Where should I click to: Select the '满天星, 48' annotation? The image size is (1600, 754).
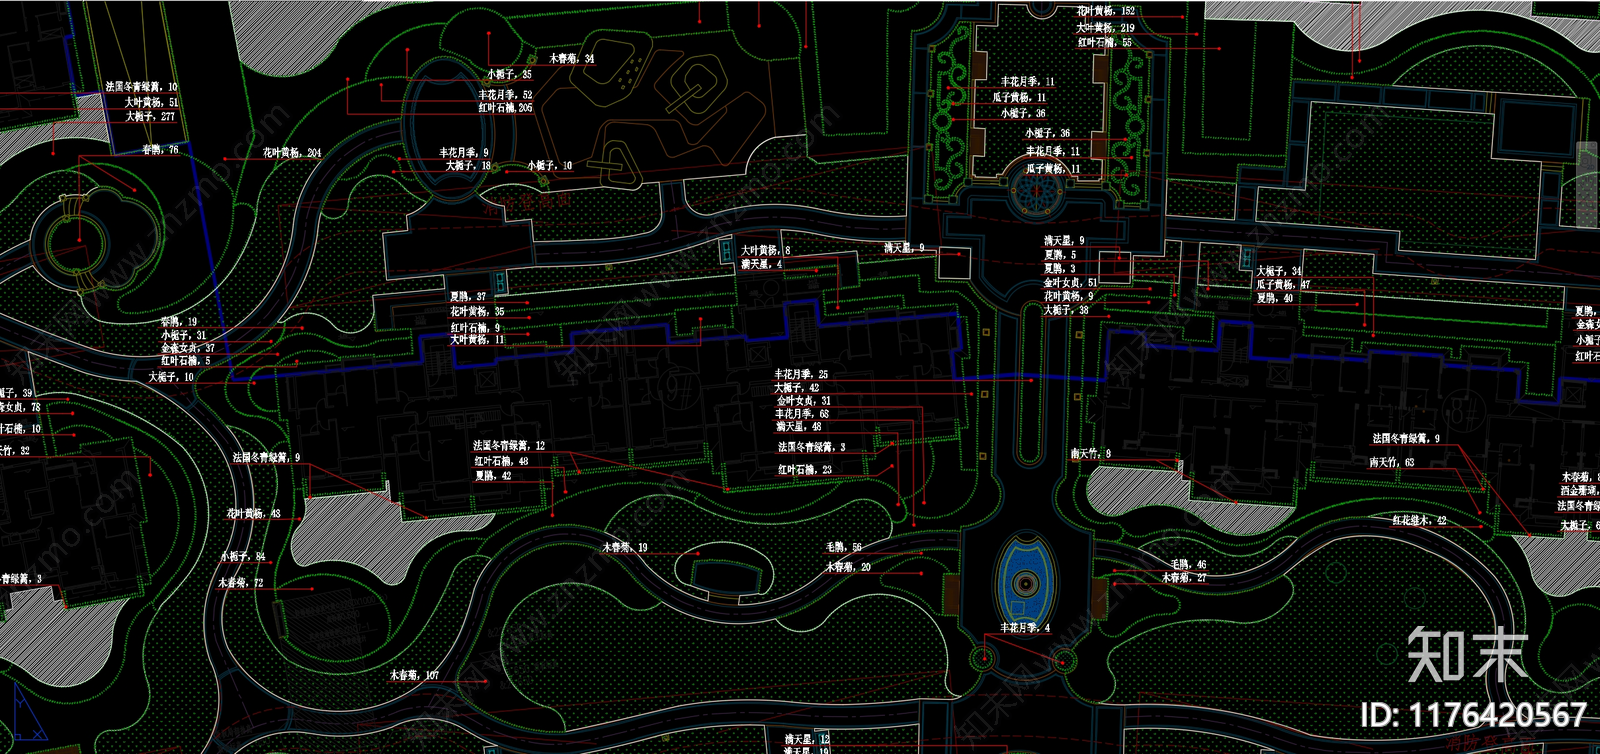point(799,426)
